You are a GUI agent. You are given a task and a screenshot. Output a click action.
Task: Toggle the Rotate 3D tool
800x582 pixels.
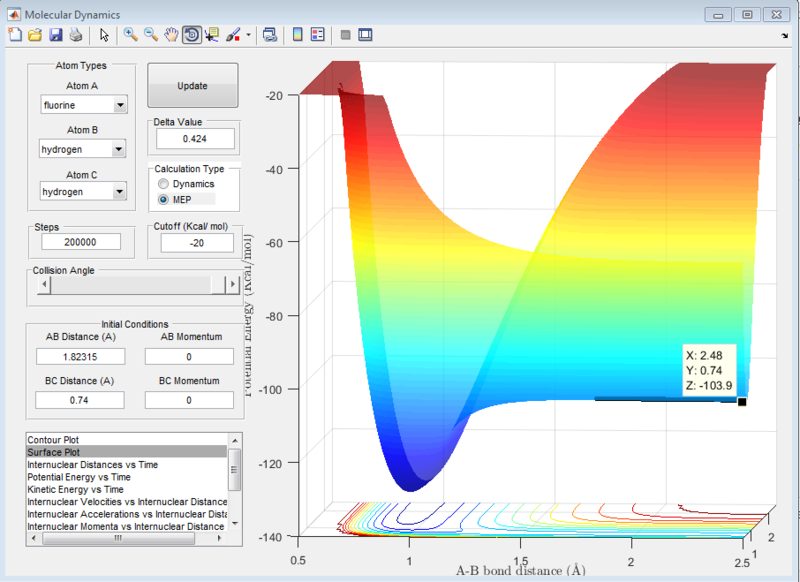pos(192,35)
